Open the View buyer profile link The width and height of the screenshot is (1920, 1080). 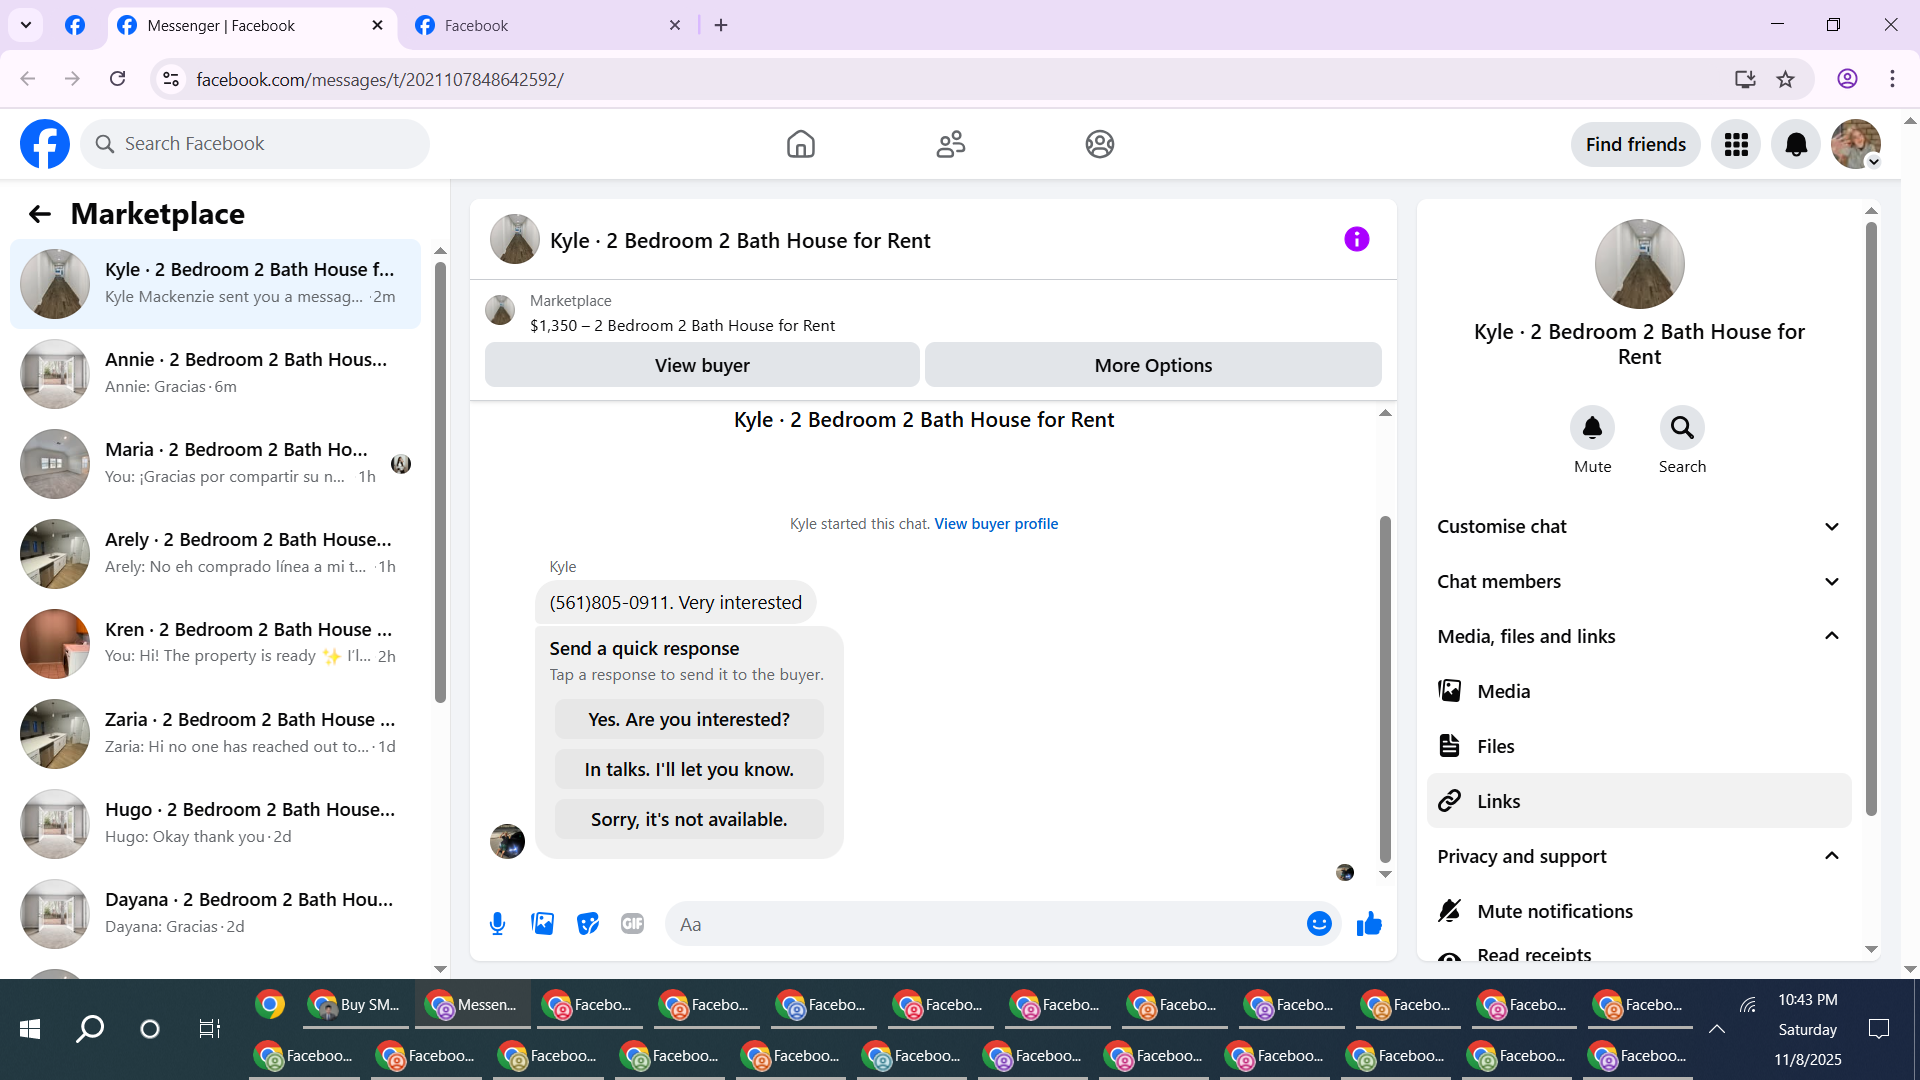[995, 524]
